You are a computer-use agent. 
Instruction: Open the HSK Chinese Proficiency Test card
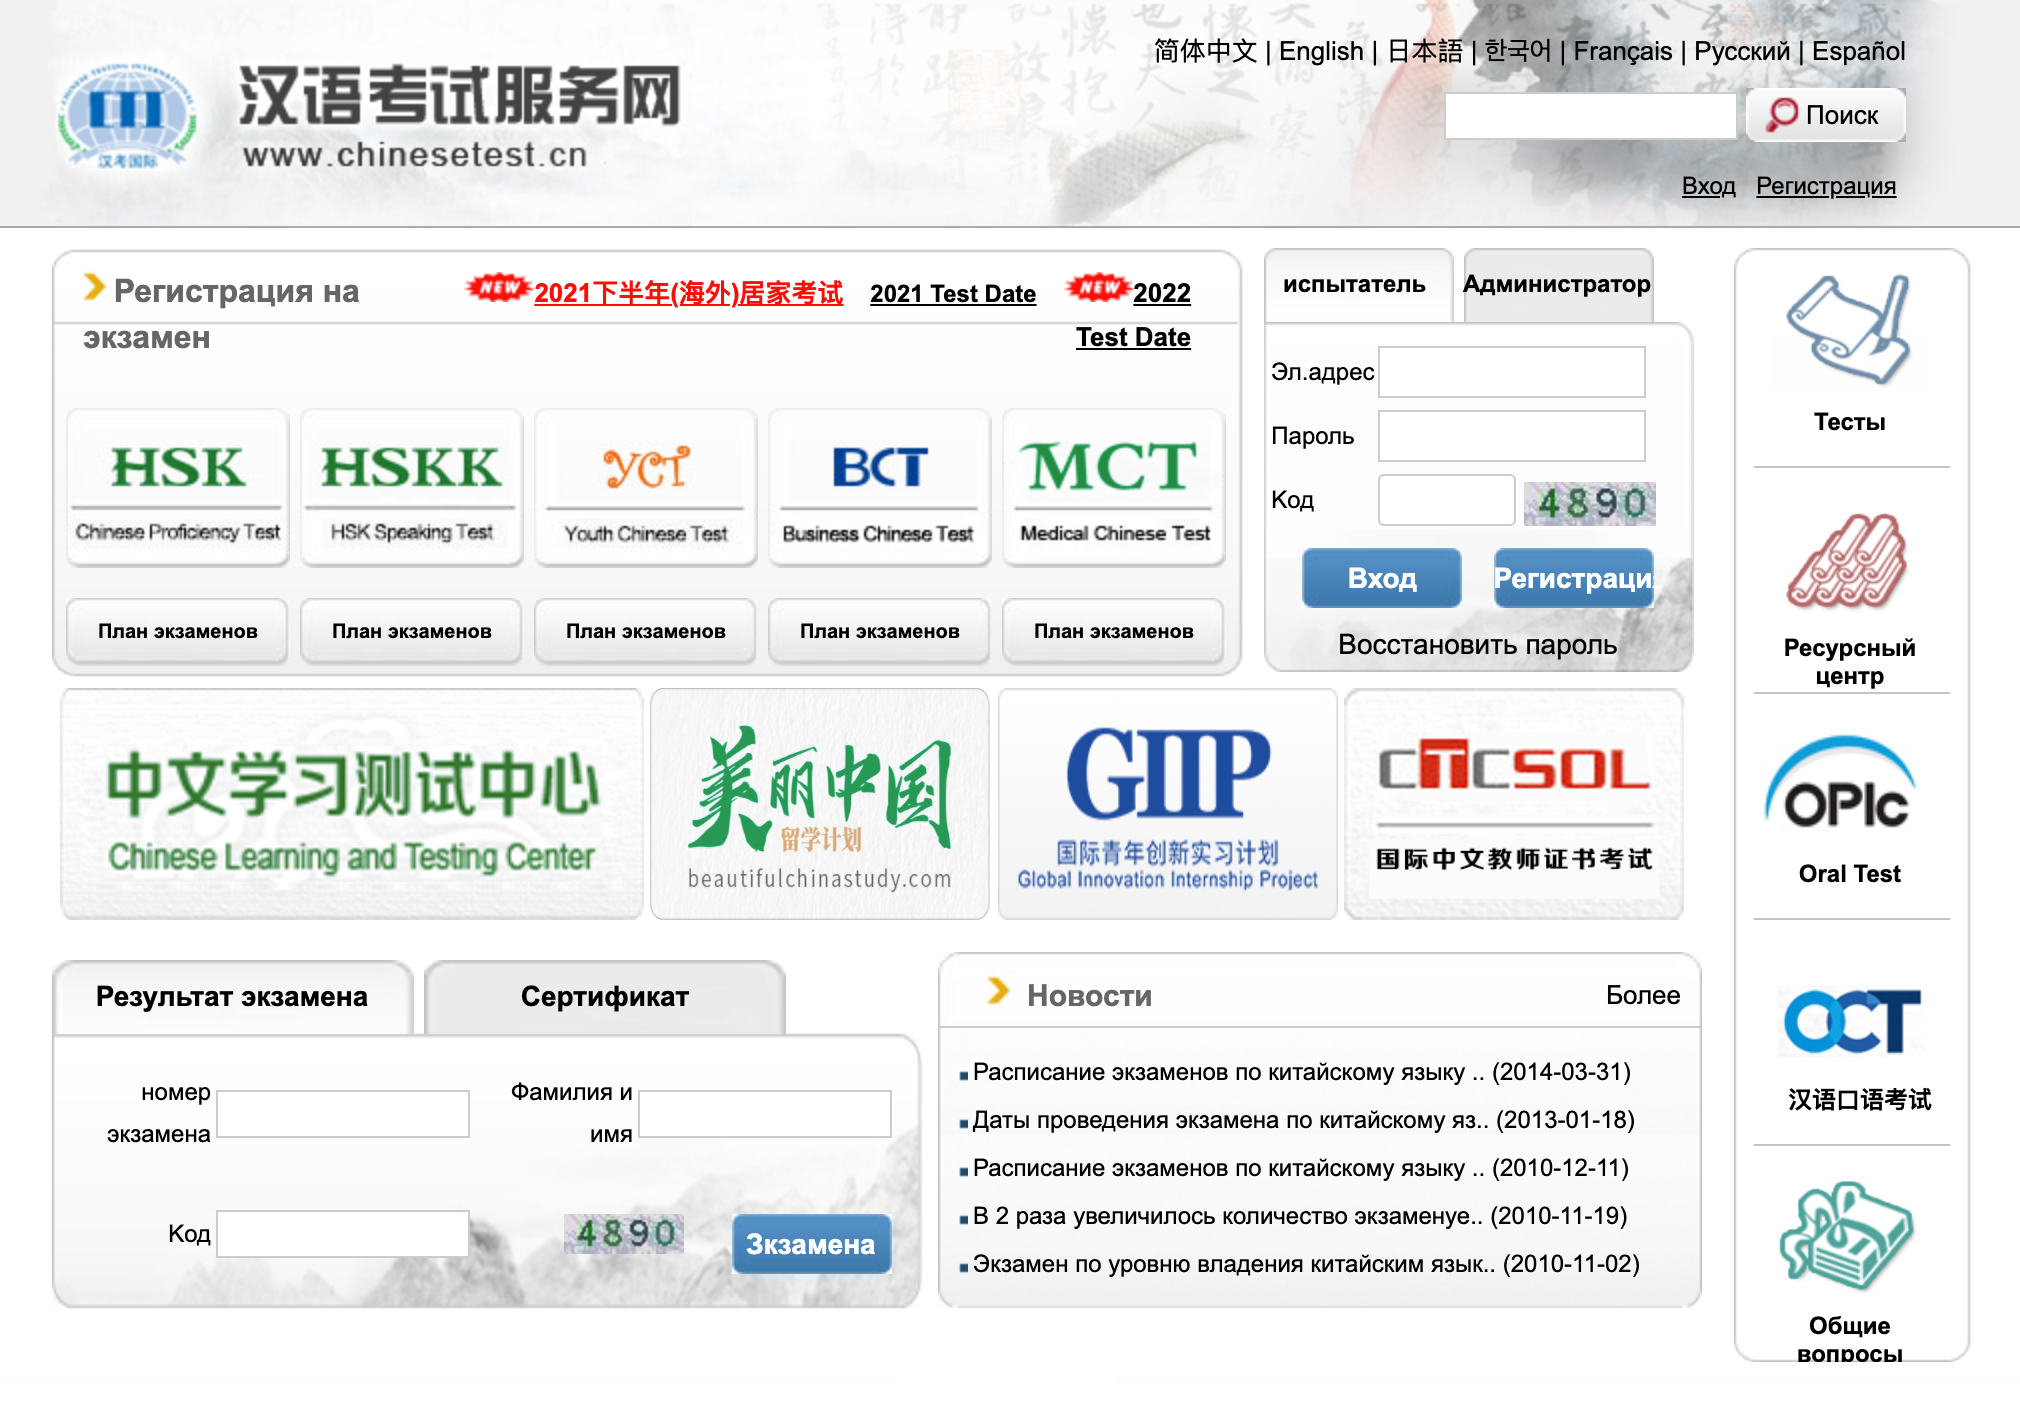tap(178, 488)
